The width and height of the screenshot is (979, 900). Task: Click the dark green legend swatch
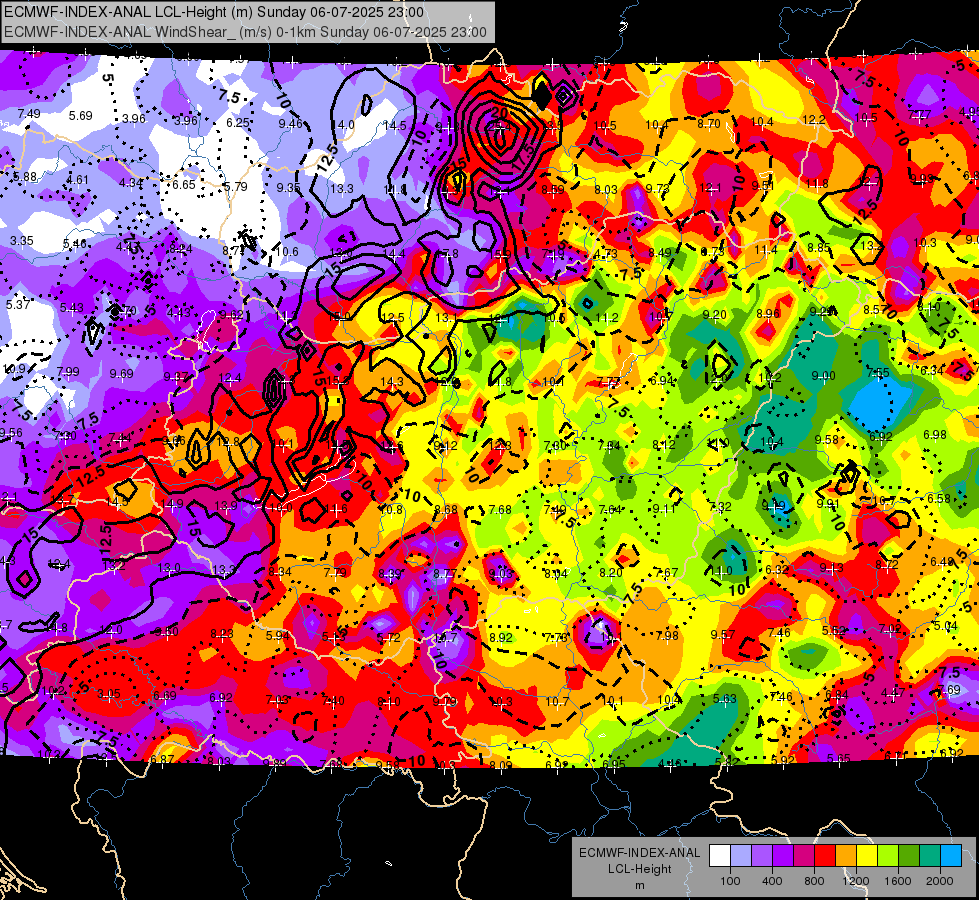(908, 856)
